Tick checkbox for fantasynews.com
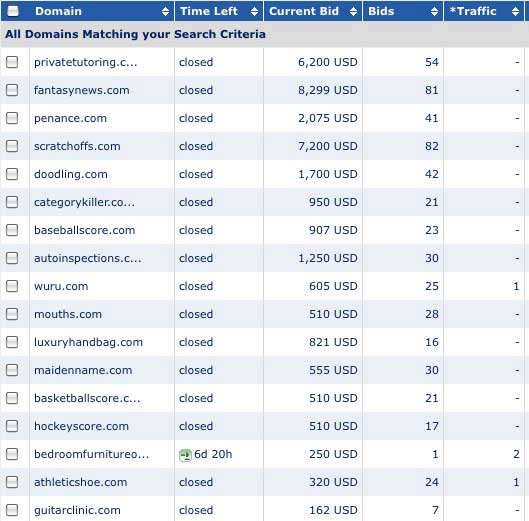The image size is (529, 521). point(12,90)
